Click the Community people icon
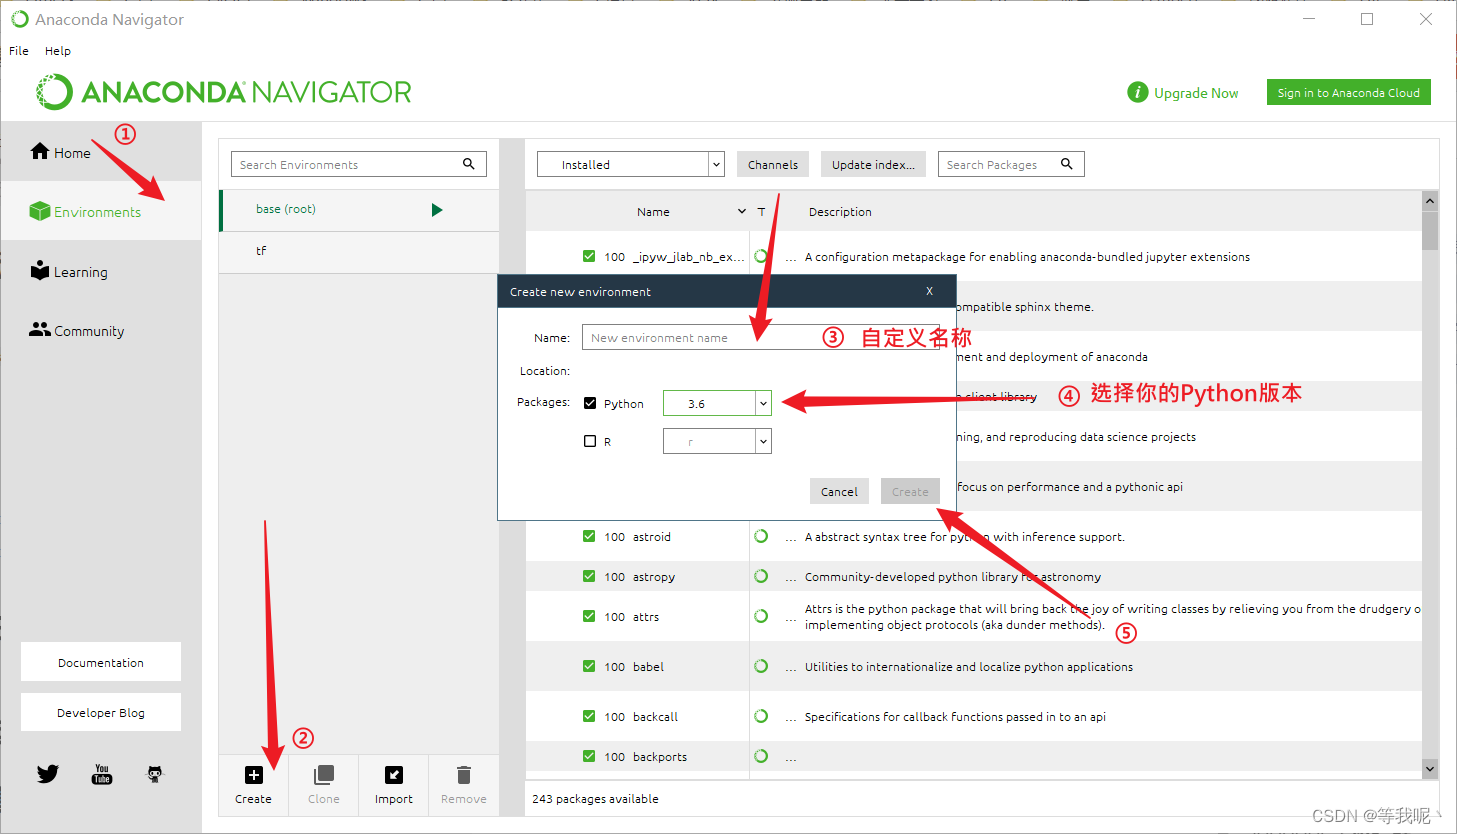The width and height of the screenshot is (1457, 834). [x=40, y=329]
